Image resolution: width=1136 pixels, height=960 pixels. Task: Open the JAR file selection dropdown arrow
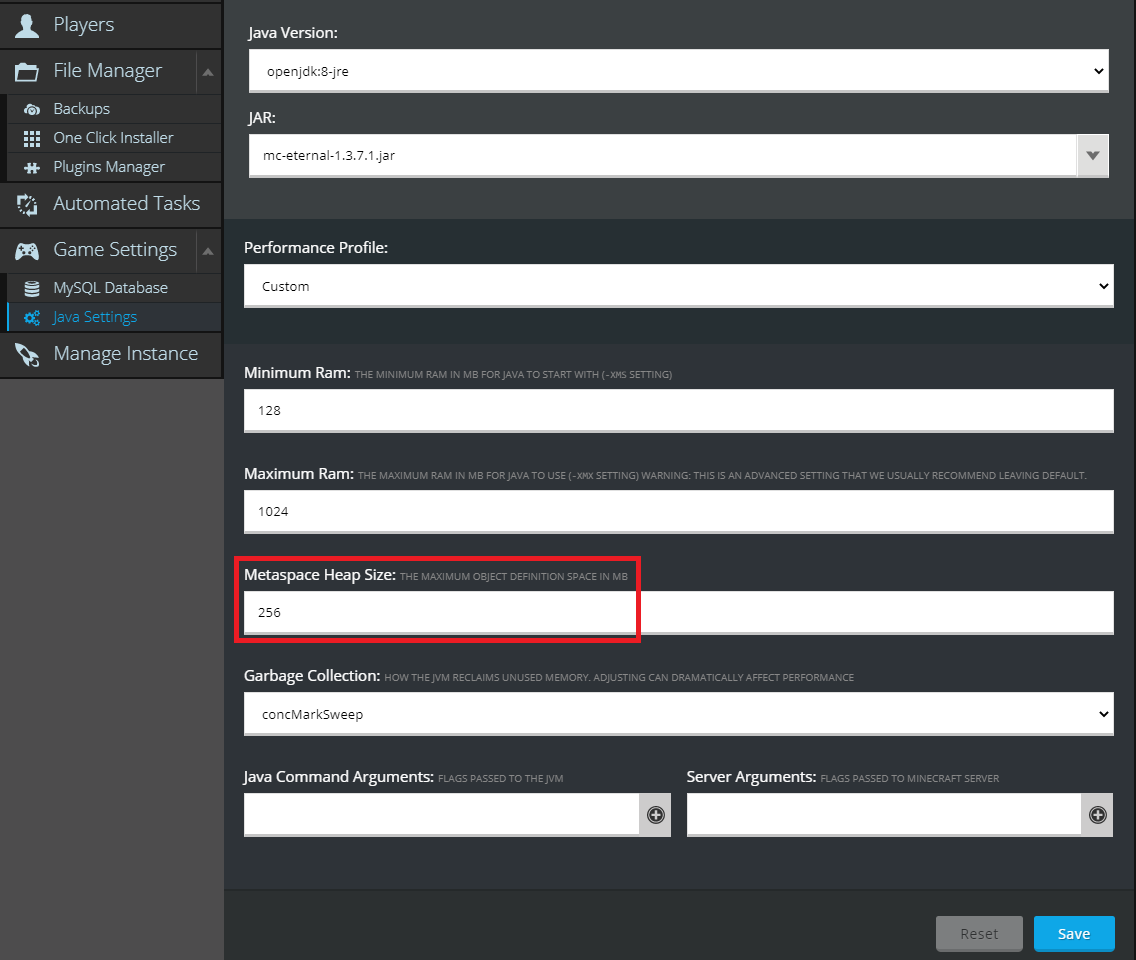1092,156
